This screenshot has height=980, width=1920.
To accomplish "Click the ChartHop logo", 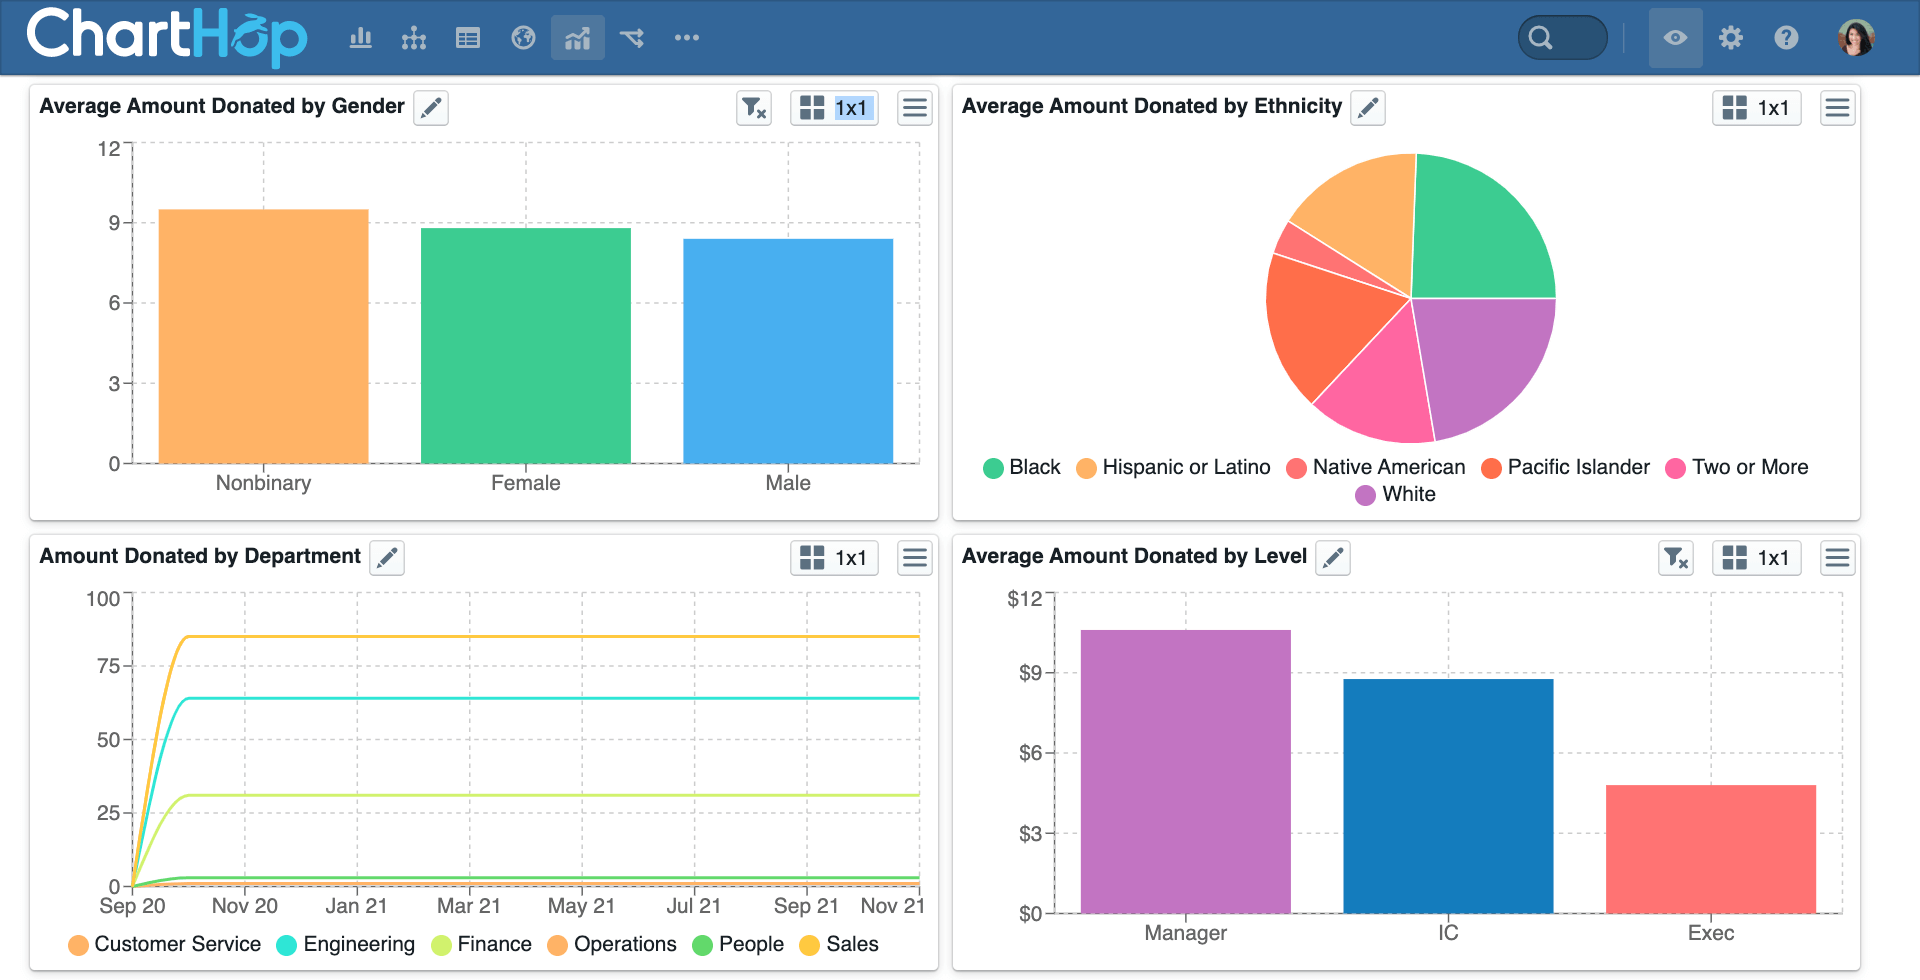I will pos(166,37).
